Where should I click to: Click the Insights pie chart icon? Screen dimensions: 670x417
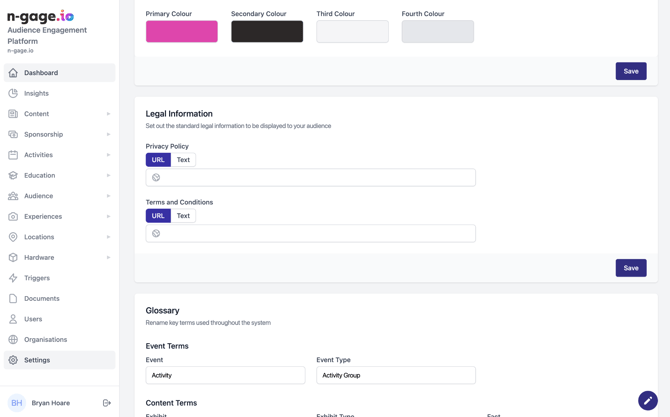click(x=13, y=93)
